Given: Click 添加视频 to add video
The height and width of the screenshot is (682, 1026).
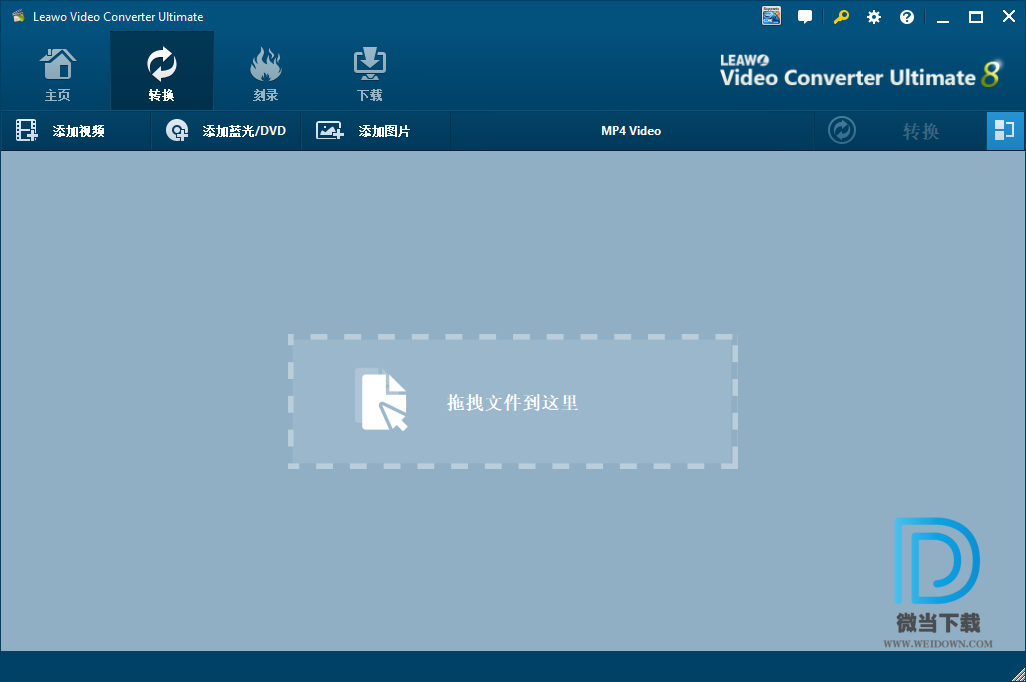Looking at the screenshot, I should (x=75, y=131).
